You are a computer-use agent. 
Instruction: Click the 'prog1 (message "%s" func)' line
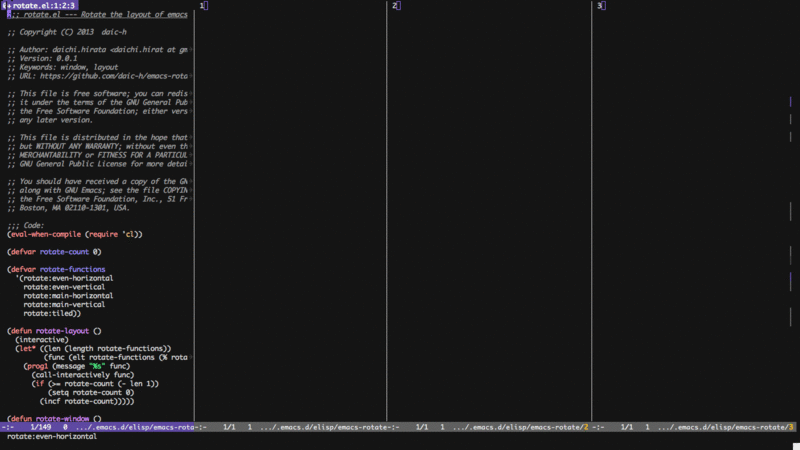click(x=77, y=366)
